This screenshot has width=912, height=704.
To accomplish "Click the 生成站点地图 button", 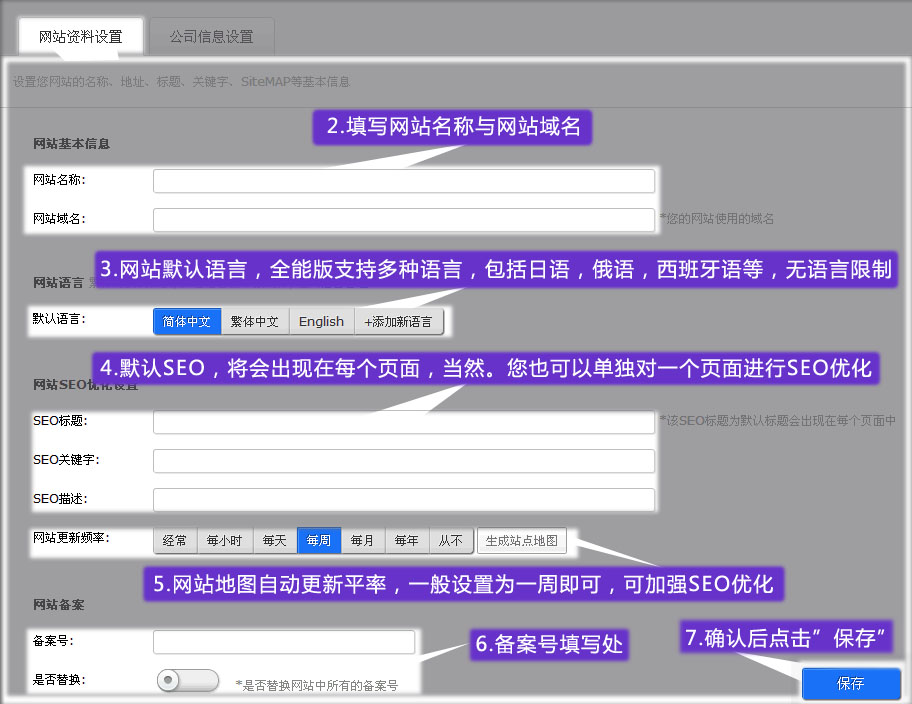I will coord(522,541).
